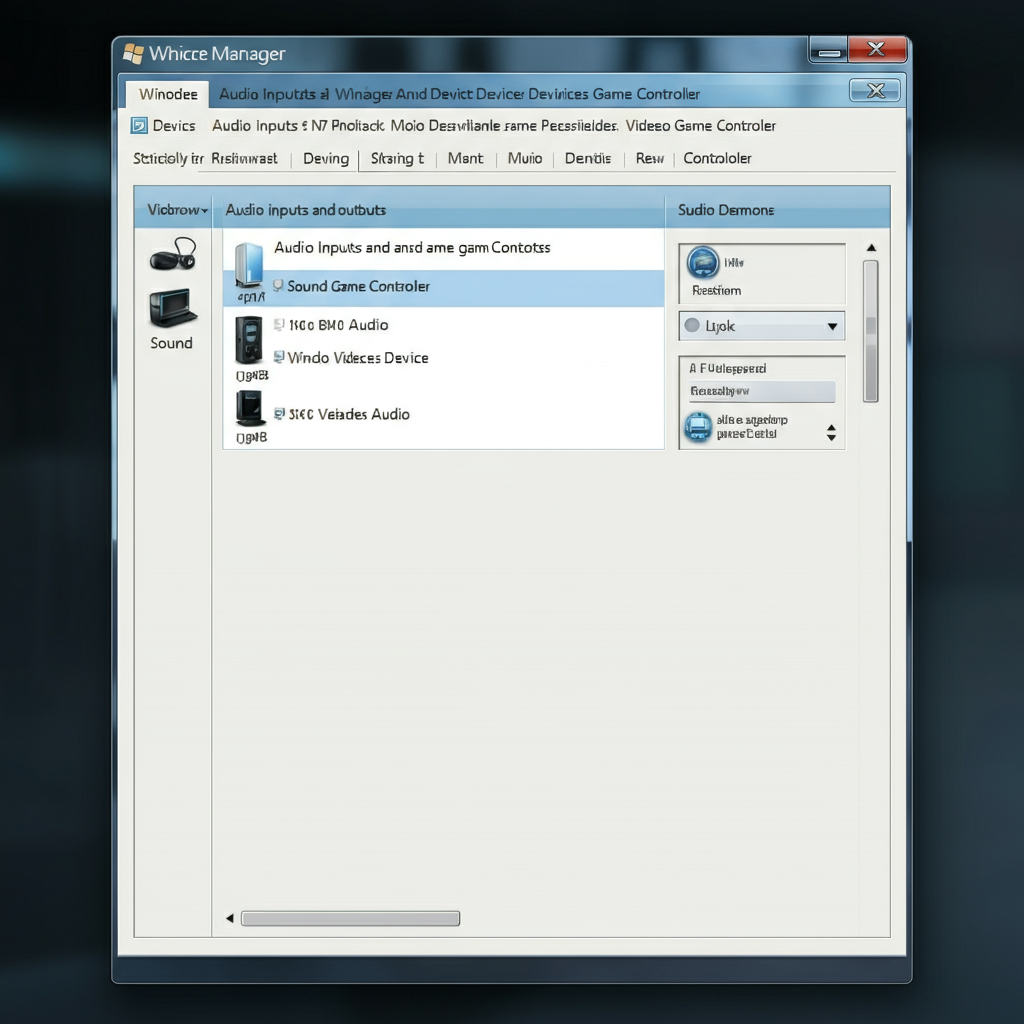Screen dimensions: 1024x1024
Task: Open the Deving menu
Action: click(x=325, y=158)
